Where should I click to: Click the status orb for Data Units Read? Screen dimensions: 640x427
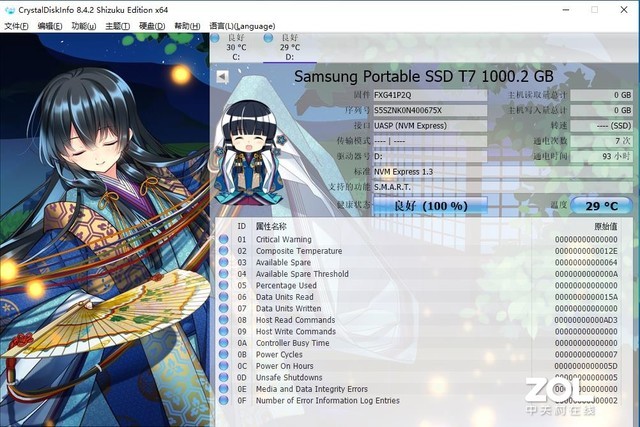224,297
